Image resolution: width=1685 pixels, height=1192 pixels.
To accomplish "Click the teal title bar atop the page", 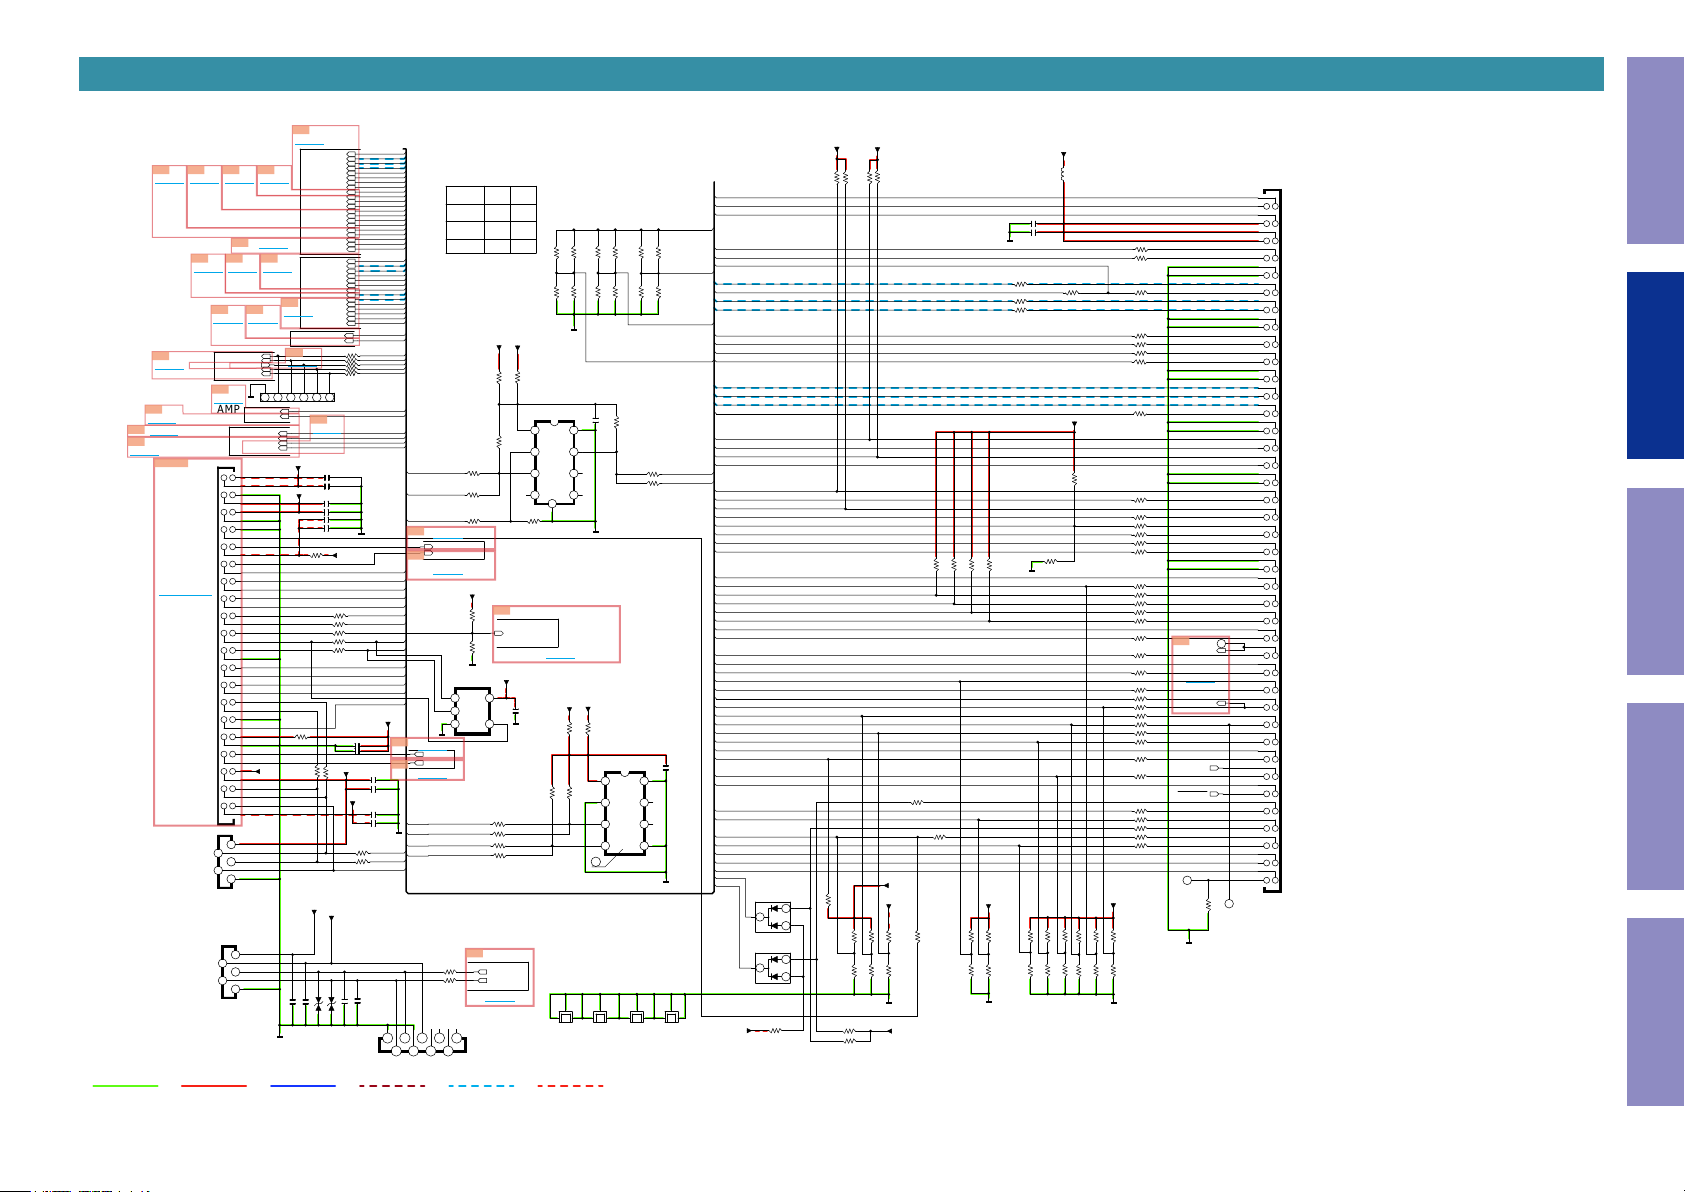I will click(841, 74).
